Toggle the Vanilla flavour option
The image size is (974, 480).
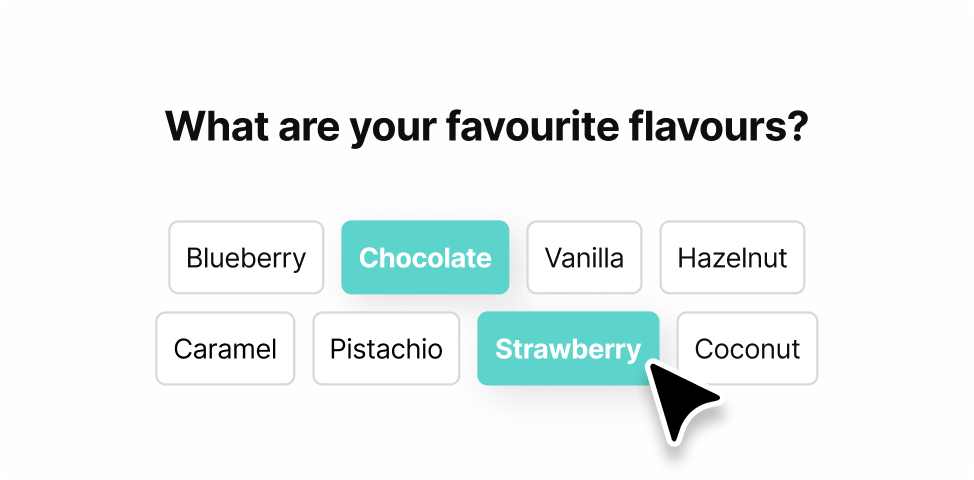pyautogui.click(x=584, y=258)
